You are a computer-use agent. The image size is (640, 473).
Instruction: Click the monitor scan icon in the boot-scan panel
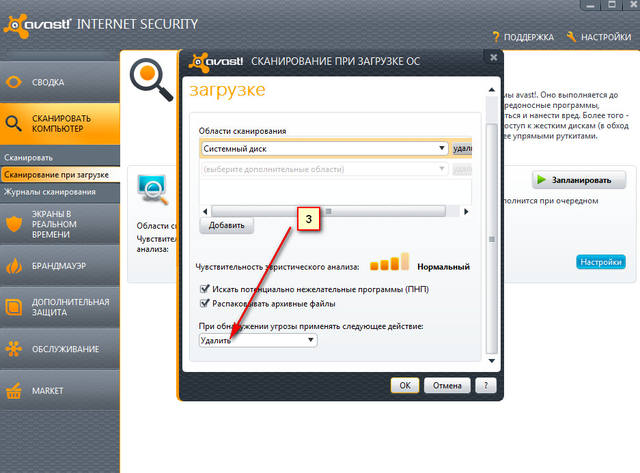click(152, 189)
